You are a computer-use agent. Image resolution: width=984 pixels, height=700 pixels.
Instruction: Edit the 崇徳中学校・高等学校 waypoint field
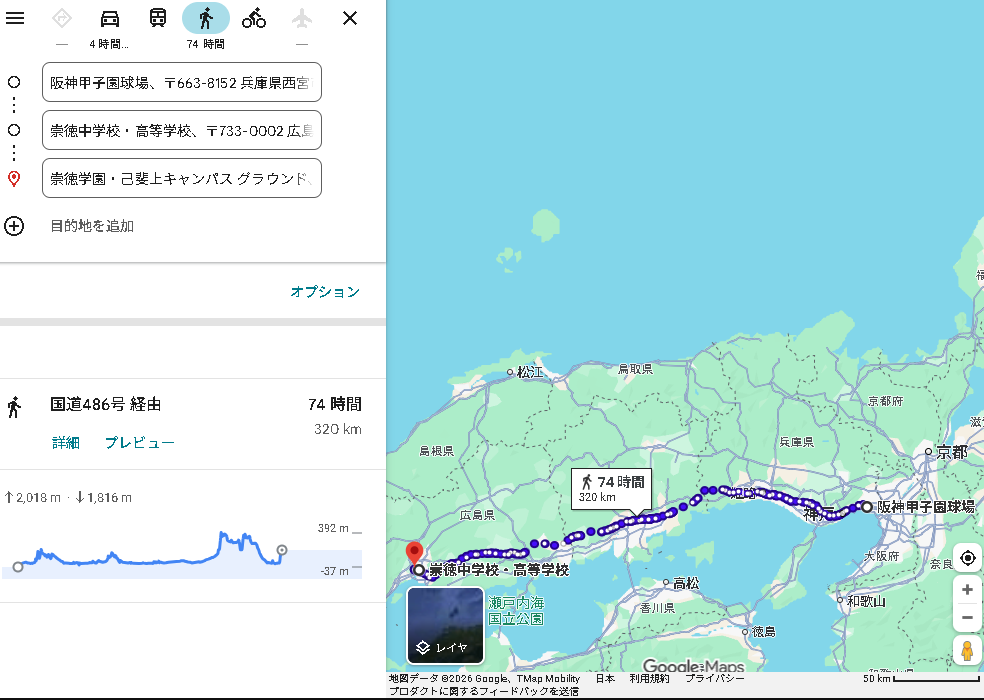tap(181, 130)
